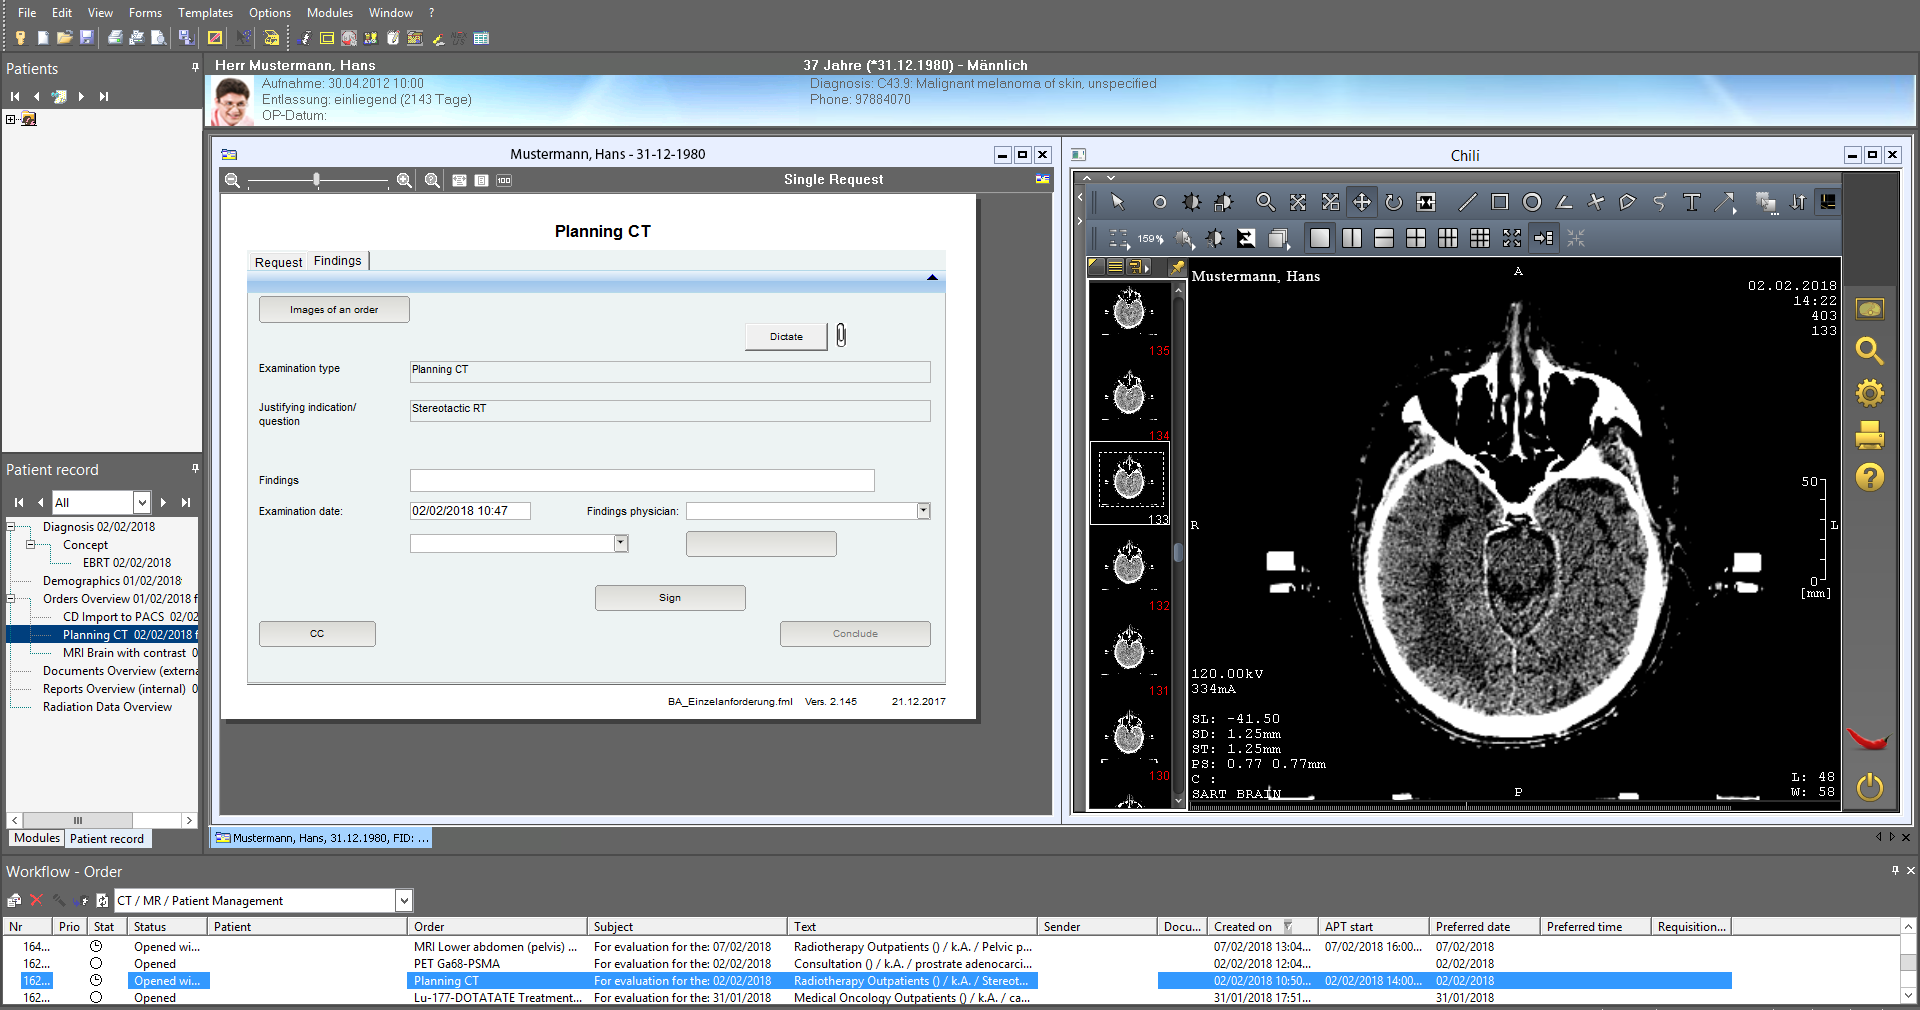Viewport: 1920px width, 1010px height.
Task: Click the form zoom slider handle
Action: [x=317, y=180]
